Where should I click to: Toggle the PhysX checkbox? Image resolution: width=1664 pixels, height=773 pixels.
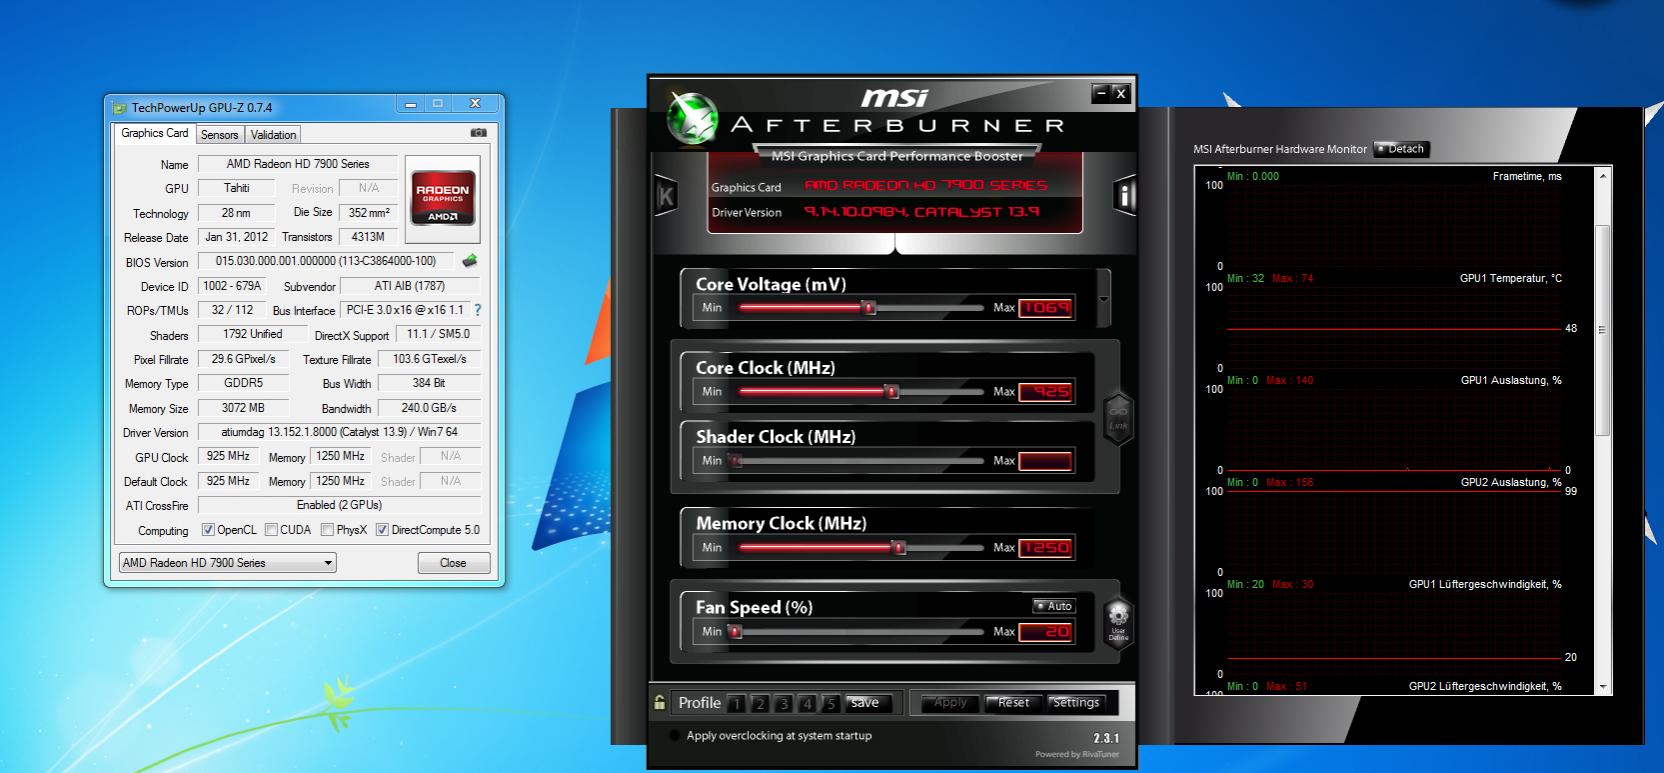click(x=327, y=530)
